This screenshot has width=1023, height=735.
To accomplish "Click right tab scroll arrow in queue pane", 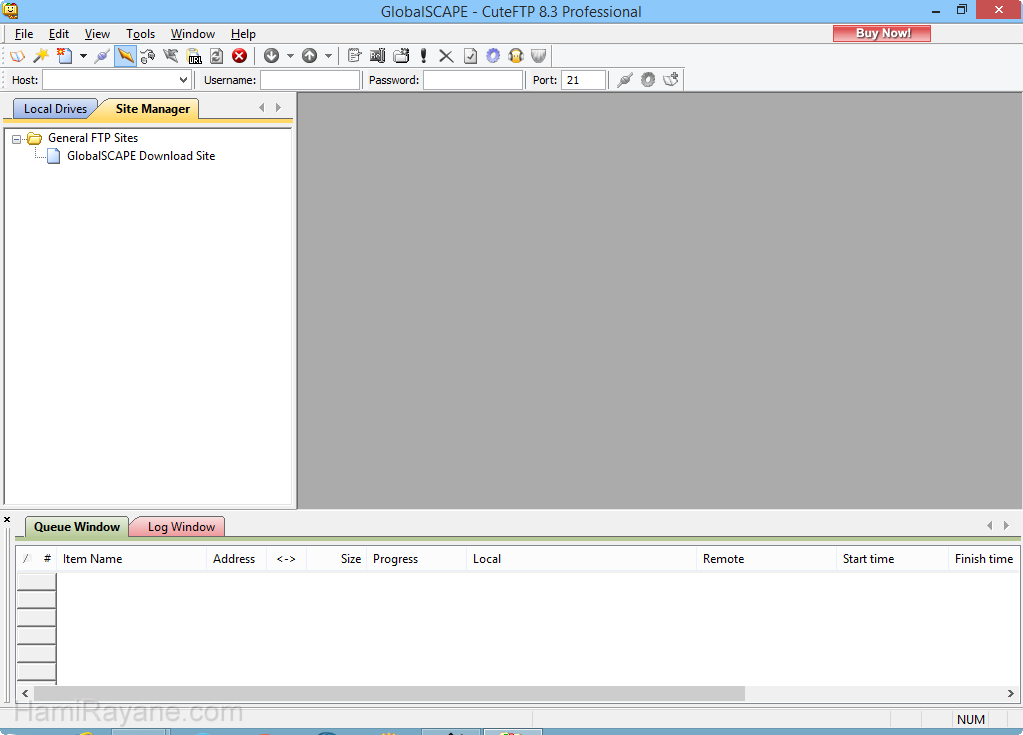I will [x=1007, y=526].
